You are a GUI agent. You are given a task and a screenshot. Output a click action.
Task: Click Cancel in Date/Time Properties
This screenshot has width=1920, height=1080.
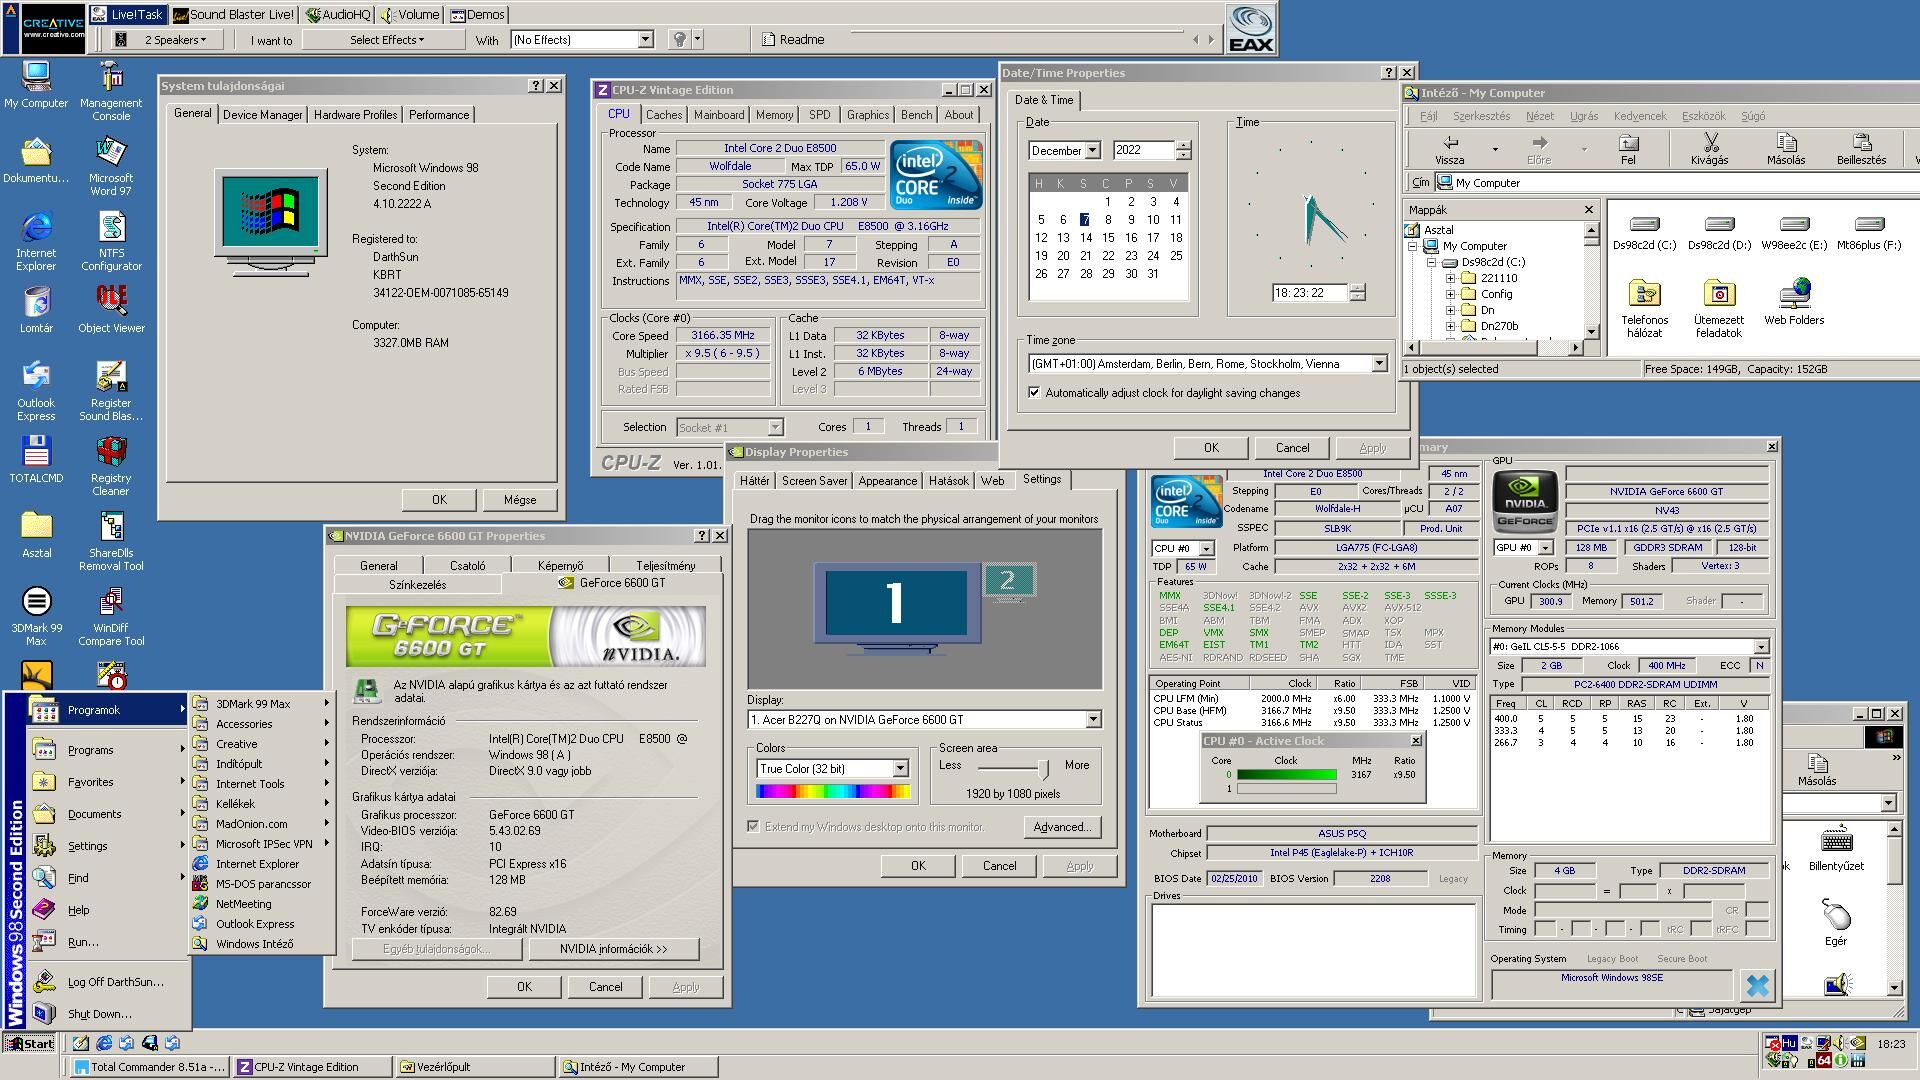coord(1292,448)
